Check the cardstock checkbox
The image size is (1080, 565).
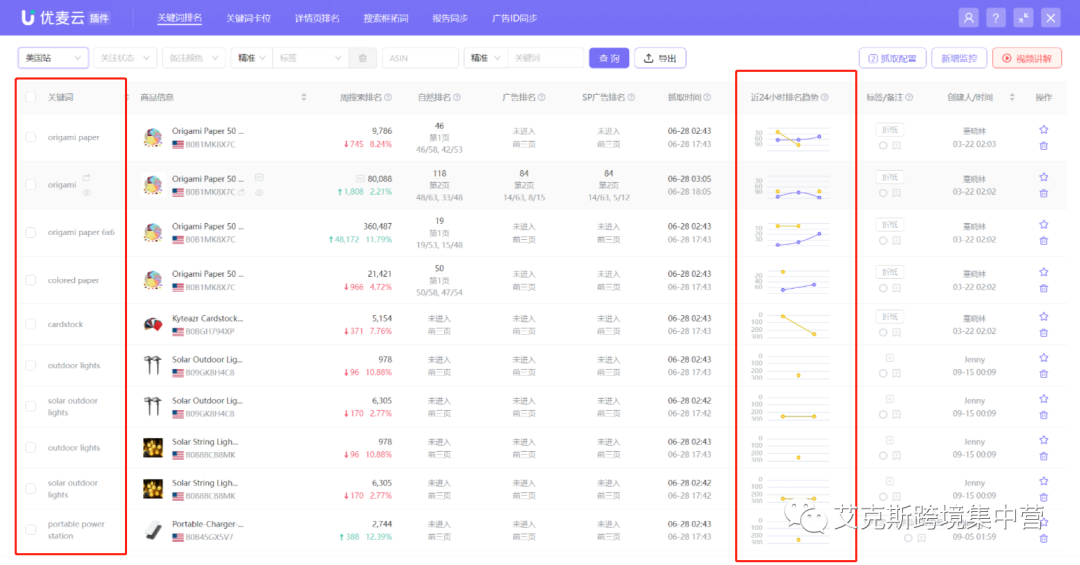coord(30,324)
